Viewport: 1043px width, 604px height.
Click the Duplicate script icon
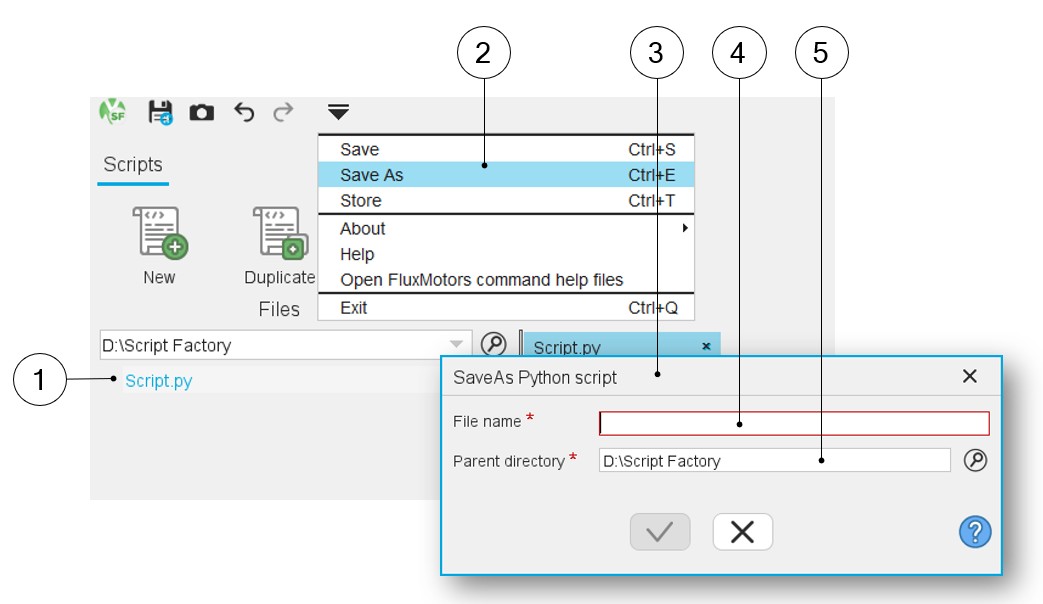[279, 233]
